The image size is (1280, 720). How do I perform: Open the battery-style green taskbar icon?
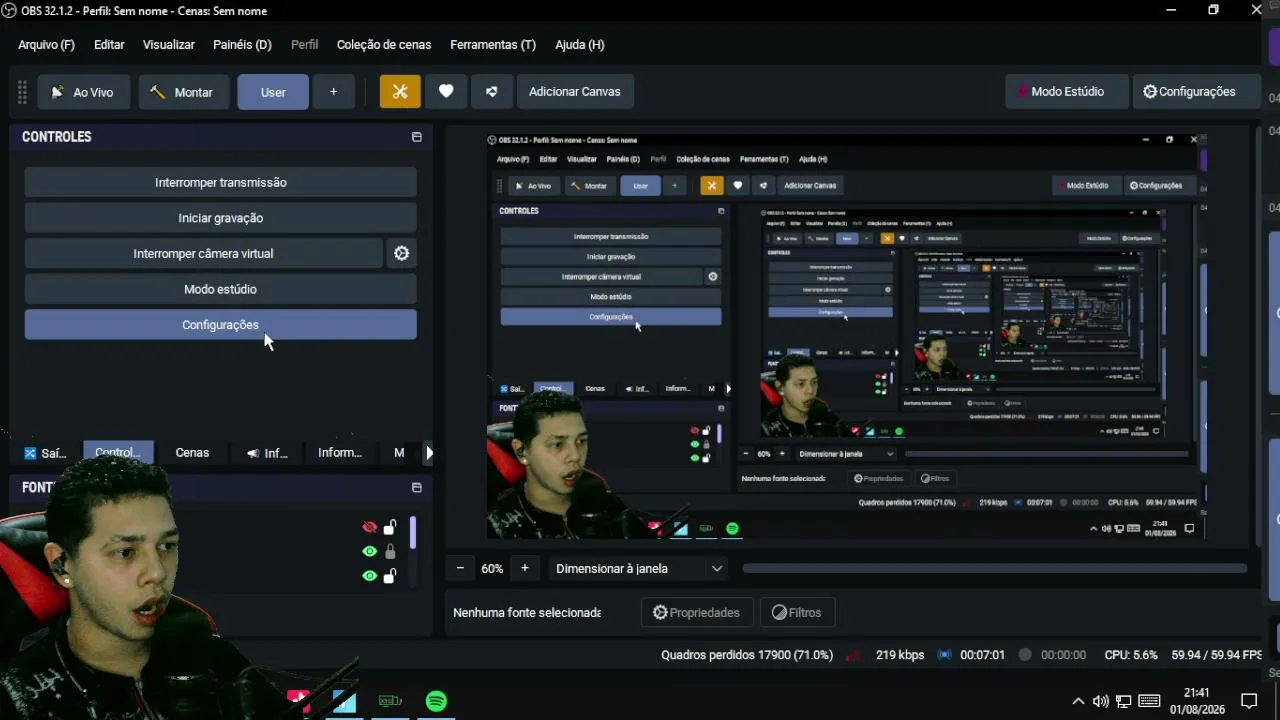click(x=390, y=701)
